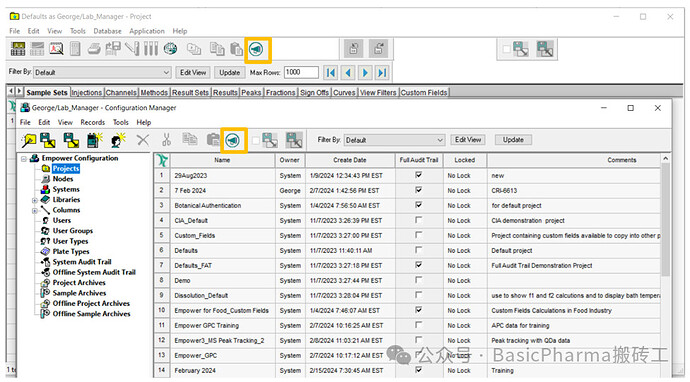This screenshot has width=690, height=382.
Task: Click the closed padlock icon in Project toolbar
Action: [353, 49]
